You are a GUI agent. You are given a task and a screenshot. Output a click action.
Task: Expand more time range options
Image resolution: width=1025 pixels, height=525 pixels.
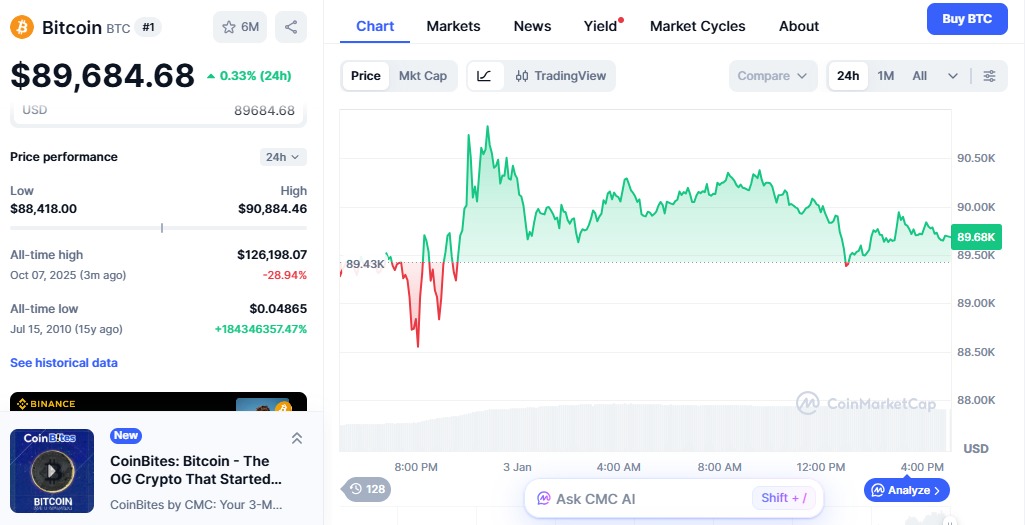952,76
